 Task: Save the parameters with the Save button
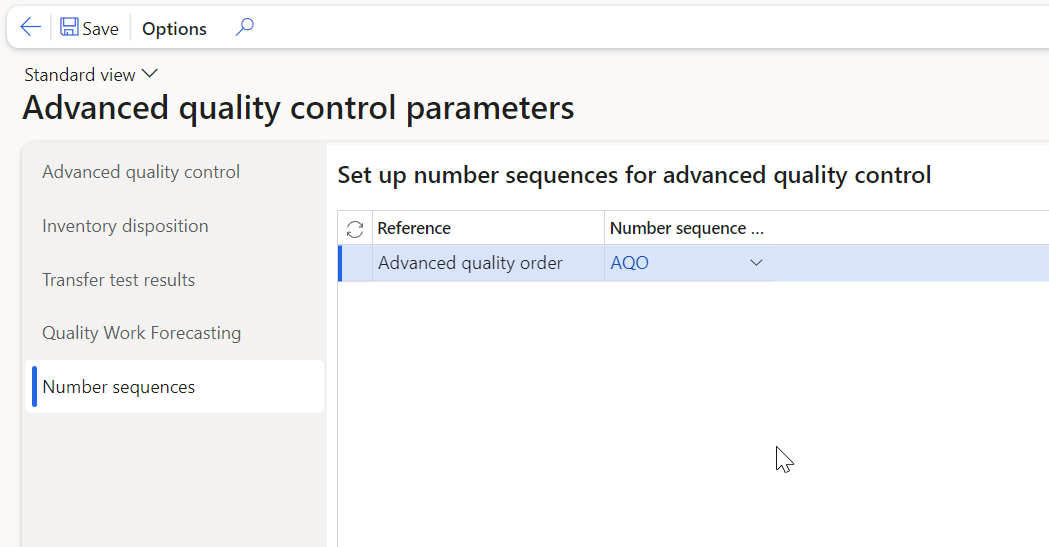click(x=89, y=28)
